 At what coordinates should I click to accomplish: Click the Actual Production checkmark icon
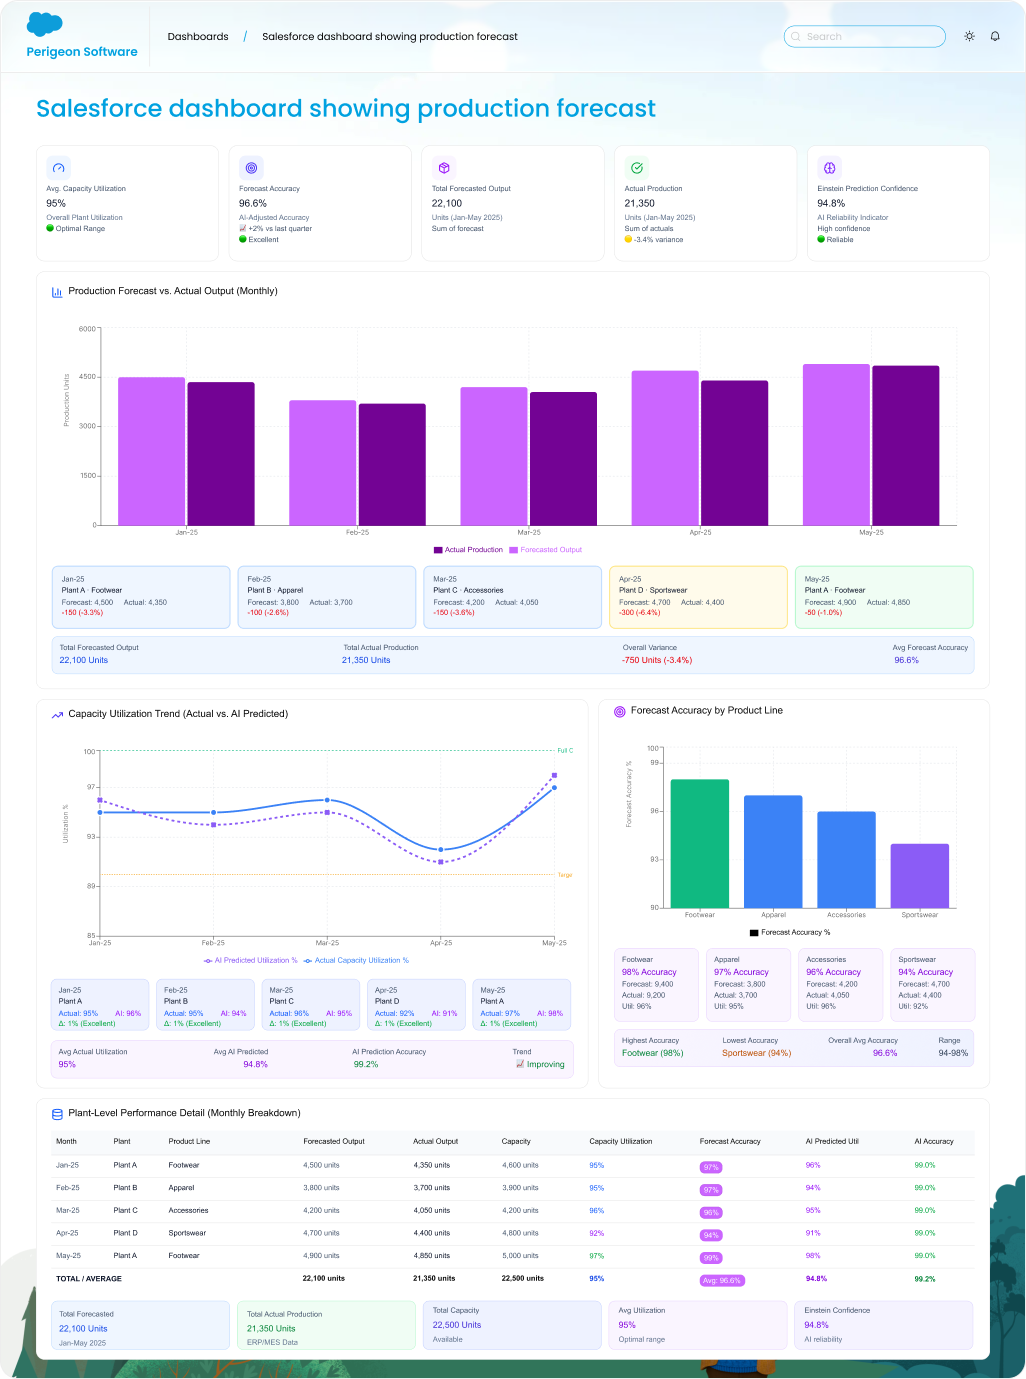click(x=637, y=168)
